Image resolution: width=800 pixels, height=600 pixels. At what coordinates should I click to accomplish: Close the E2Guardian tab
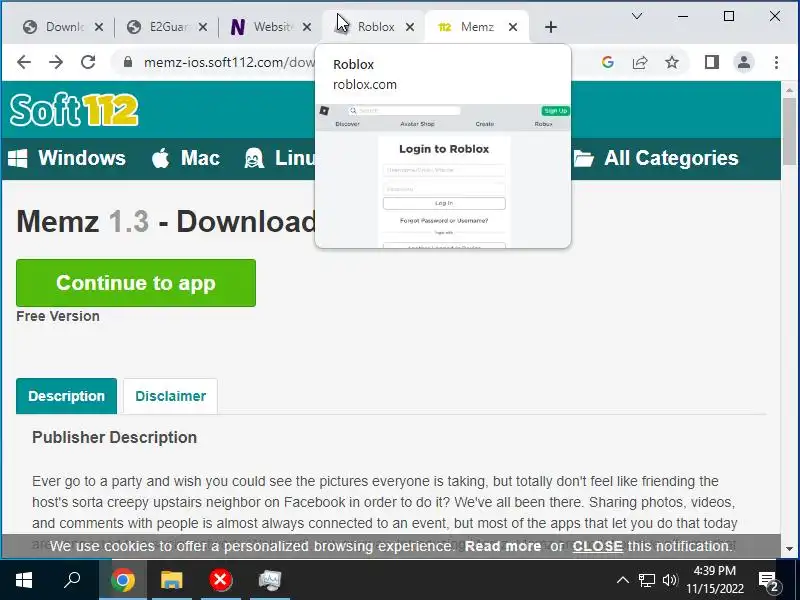point(203,27)
